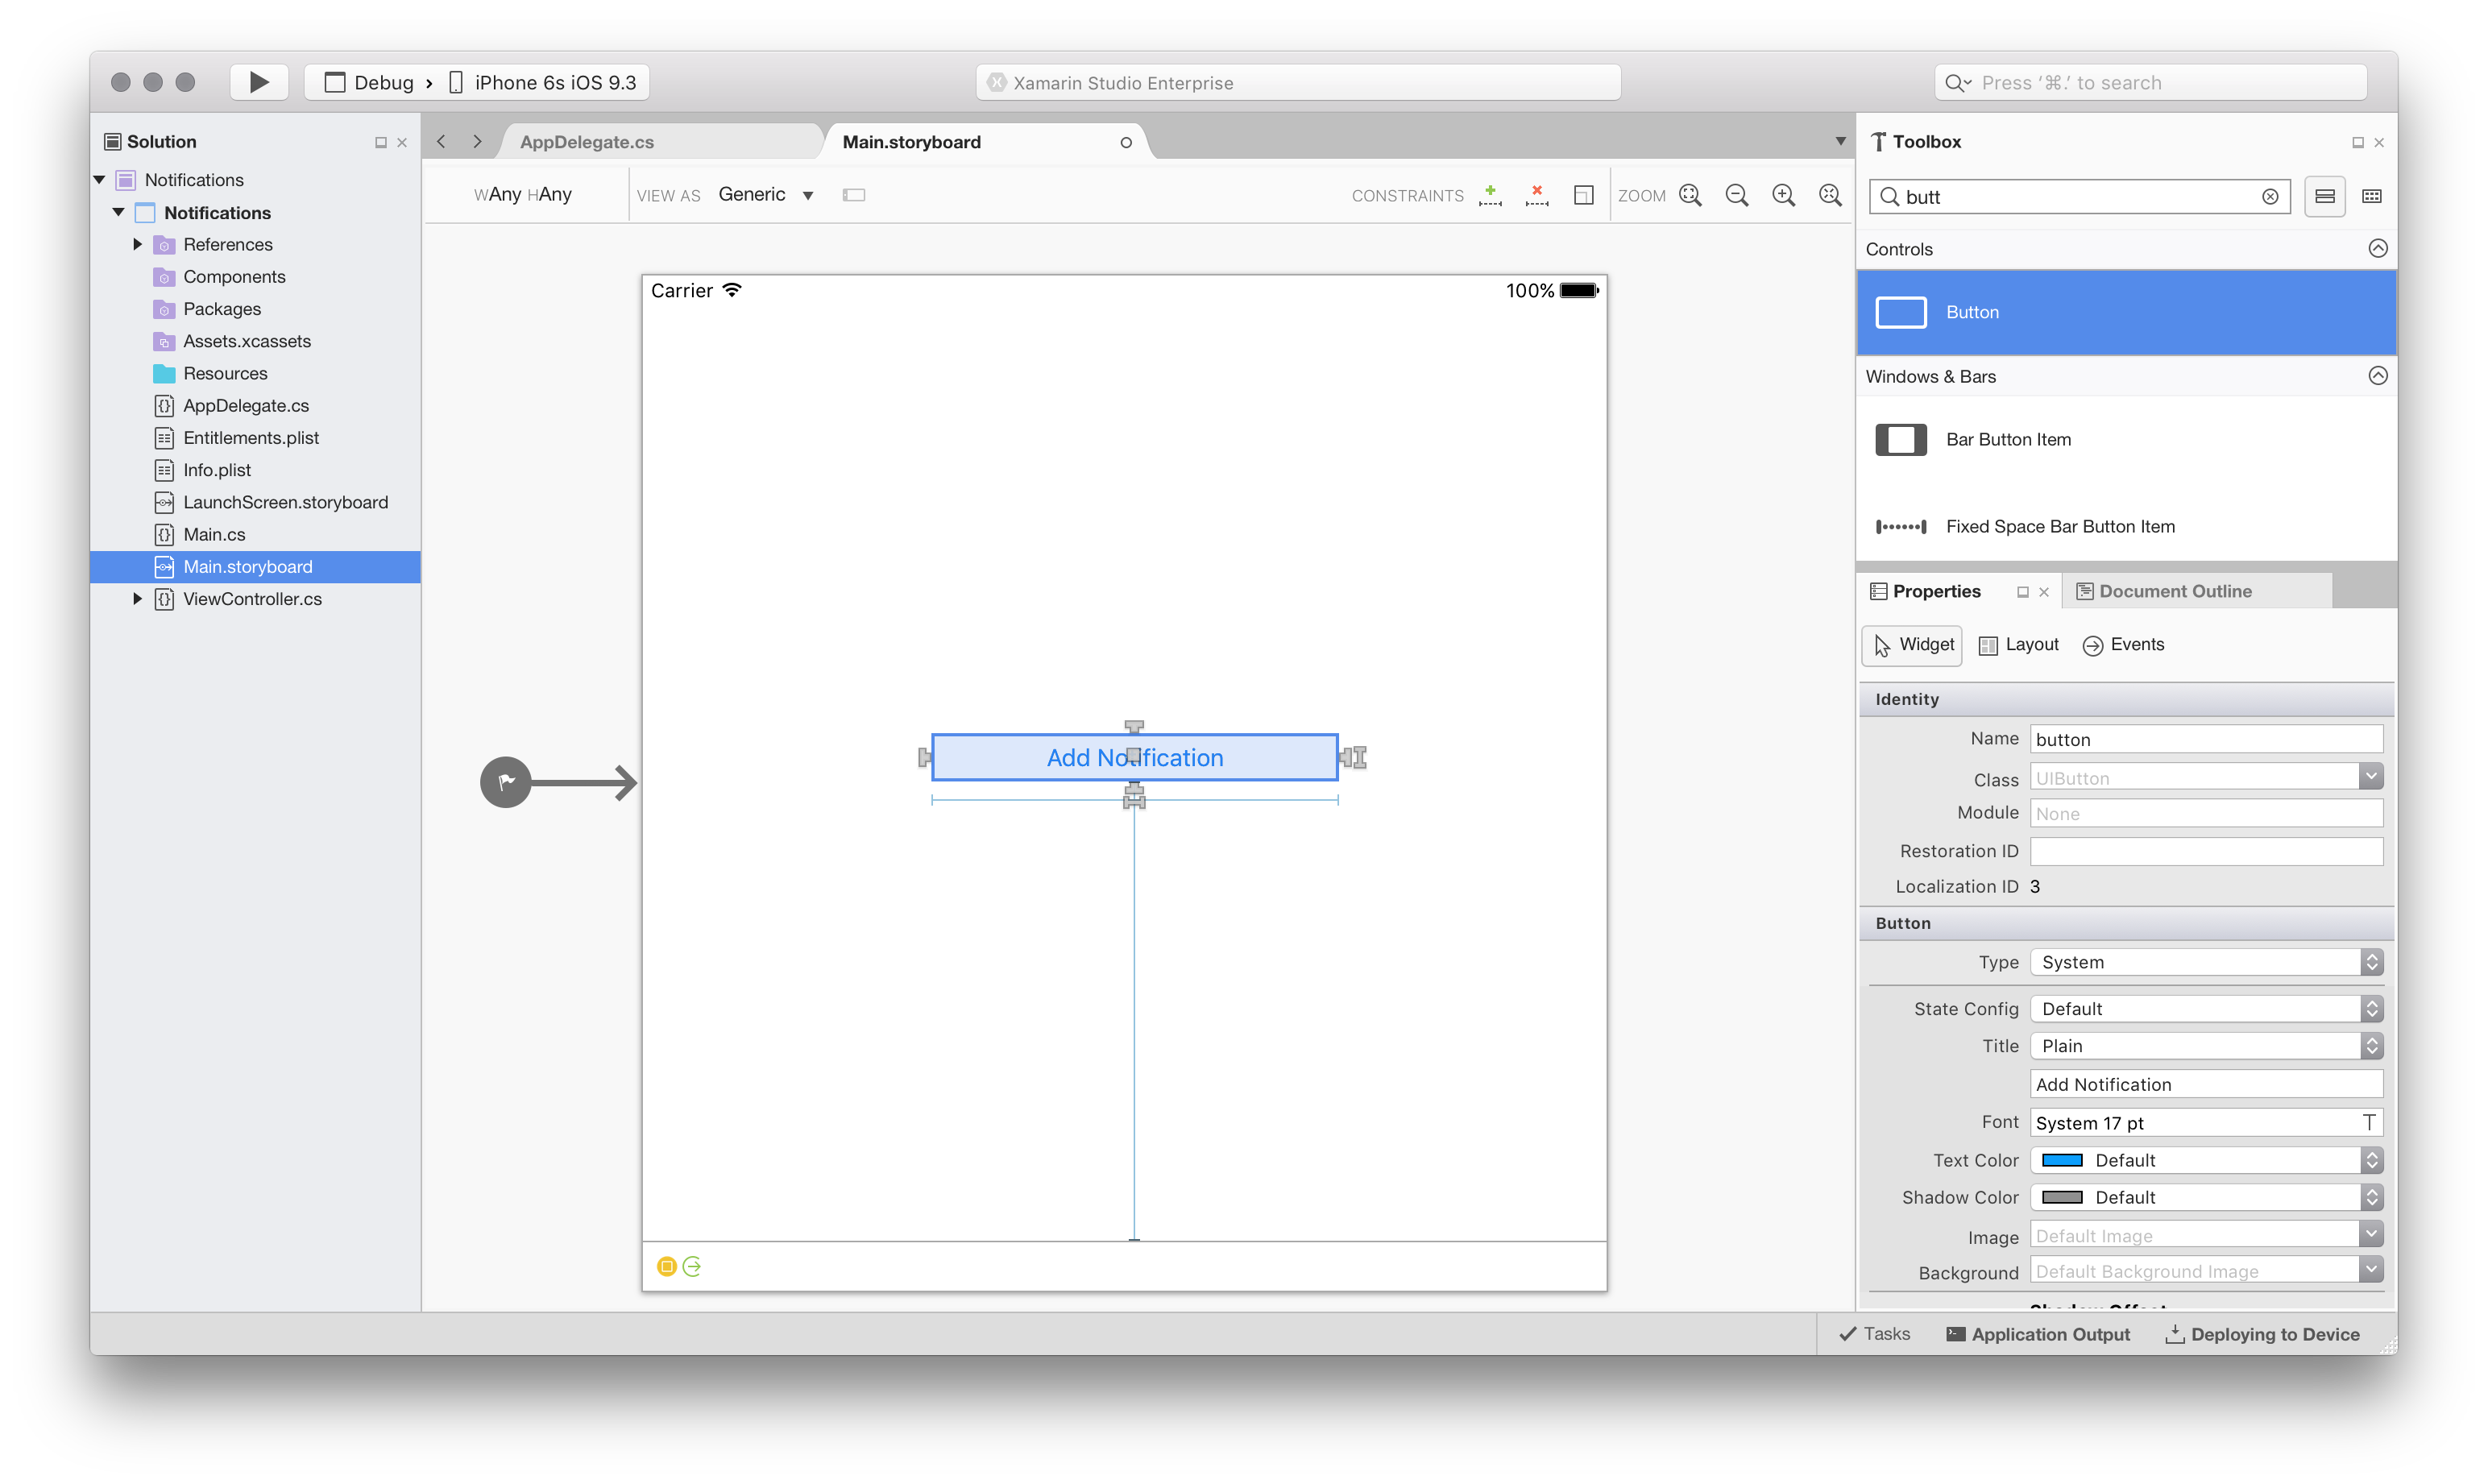
Task: Click the constraints add icon in toolbar
Action: point(1491,194)
